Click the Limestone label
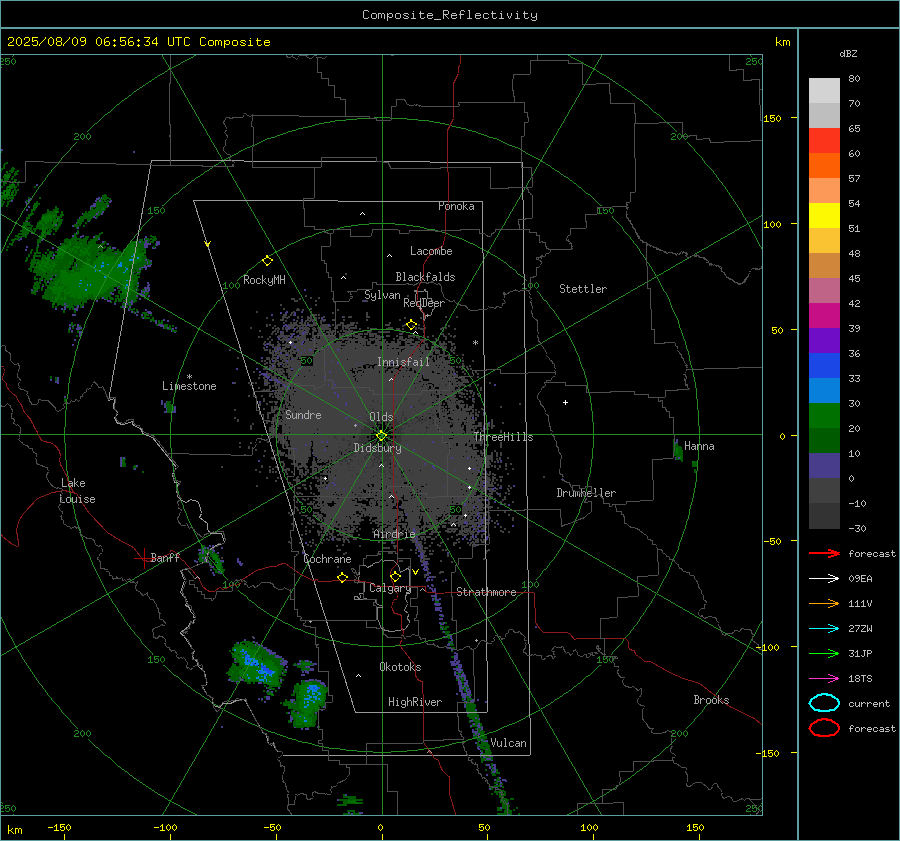The height and width of the screenshot is (841, 900). tap(189, 386)
